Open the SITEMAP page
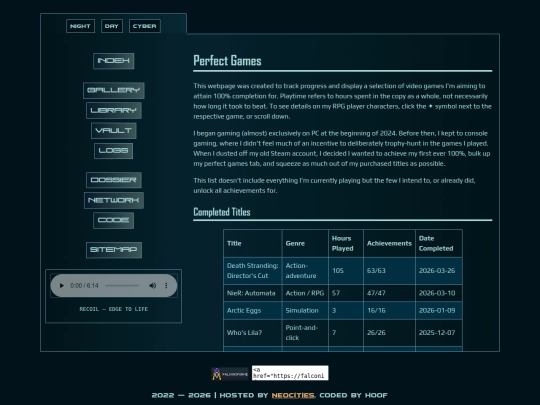Screen dimensions: 540x405 point(114,250)
